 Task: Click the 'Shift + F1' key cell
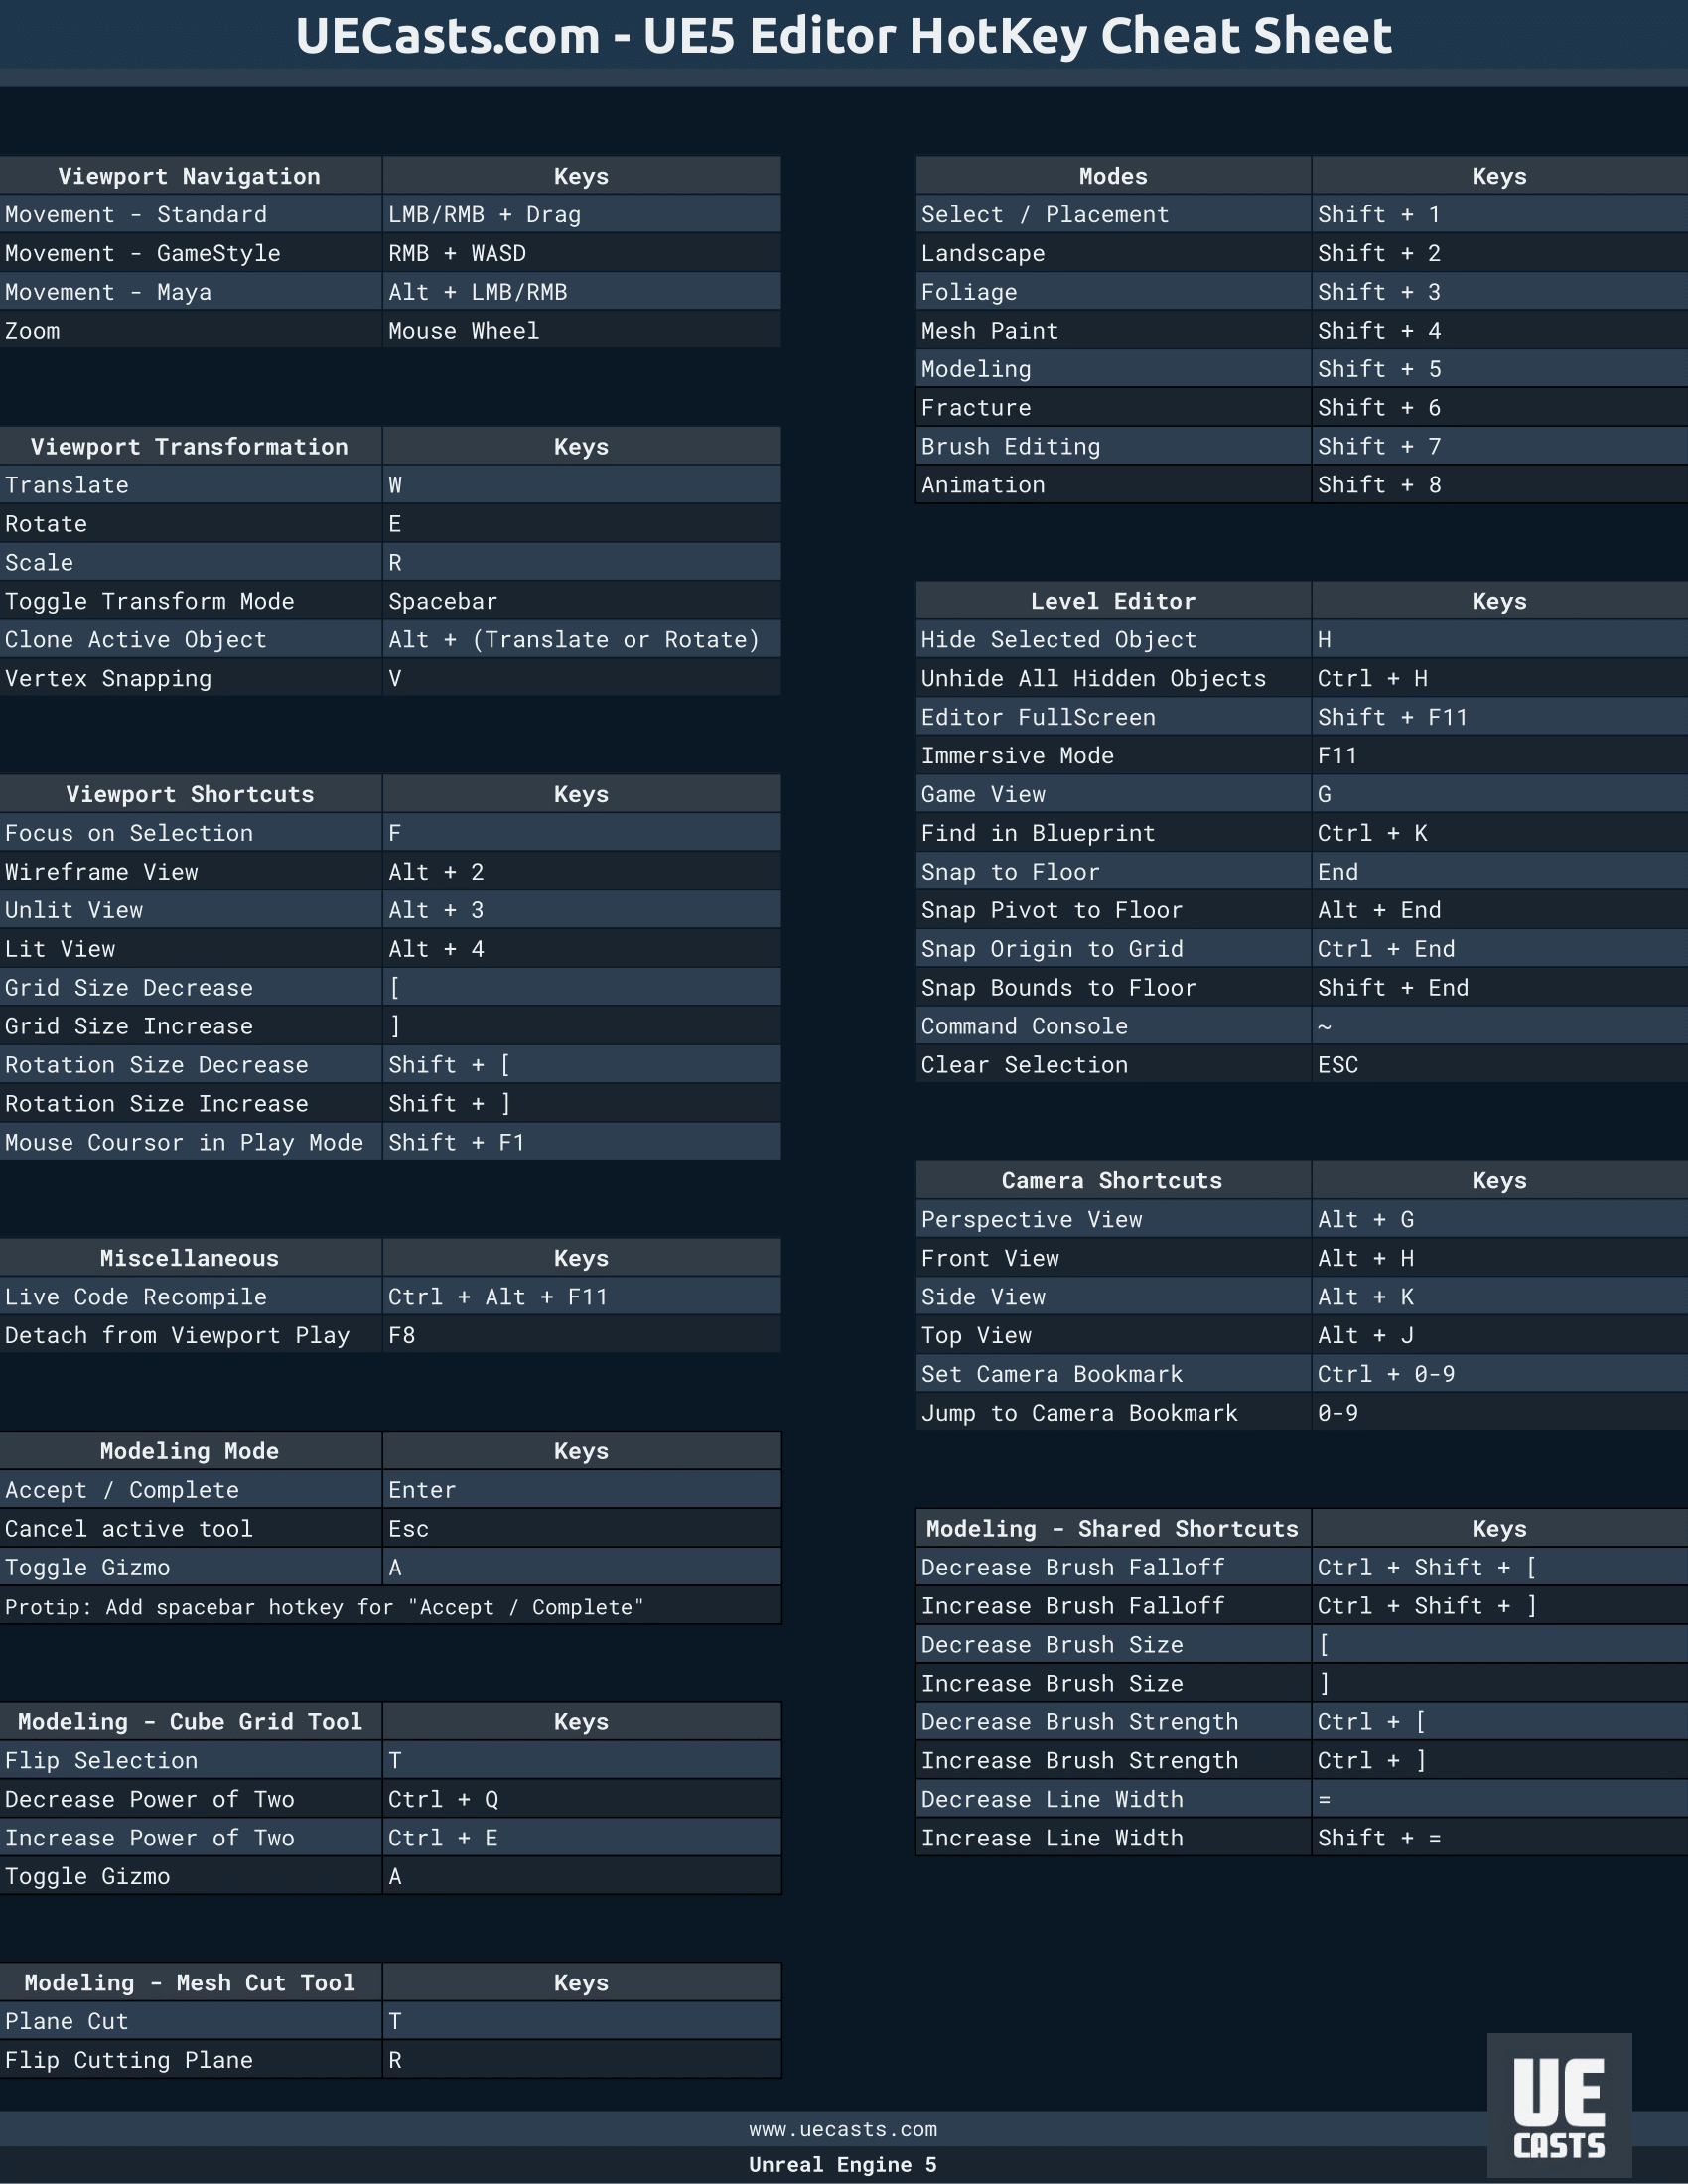(581, 1143)
